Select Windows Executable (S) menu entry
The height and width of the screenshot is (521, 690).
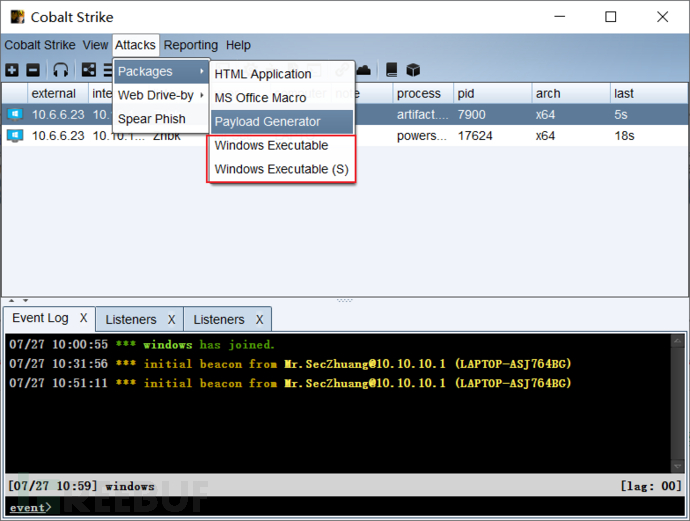coord(281,170)
